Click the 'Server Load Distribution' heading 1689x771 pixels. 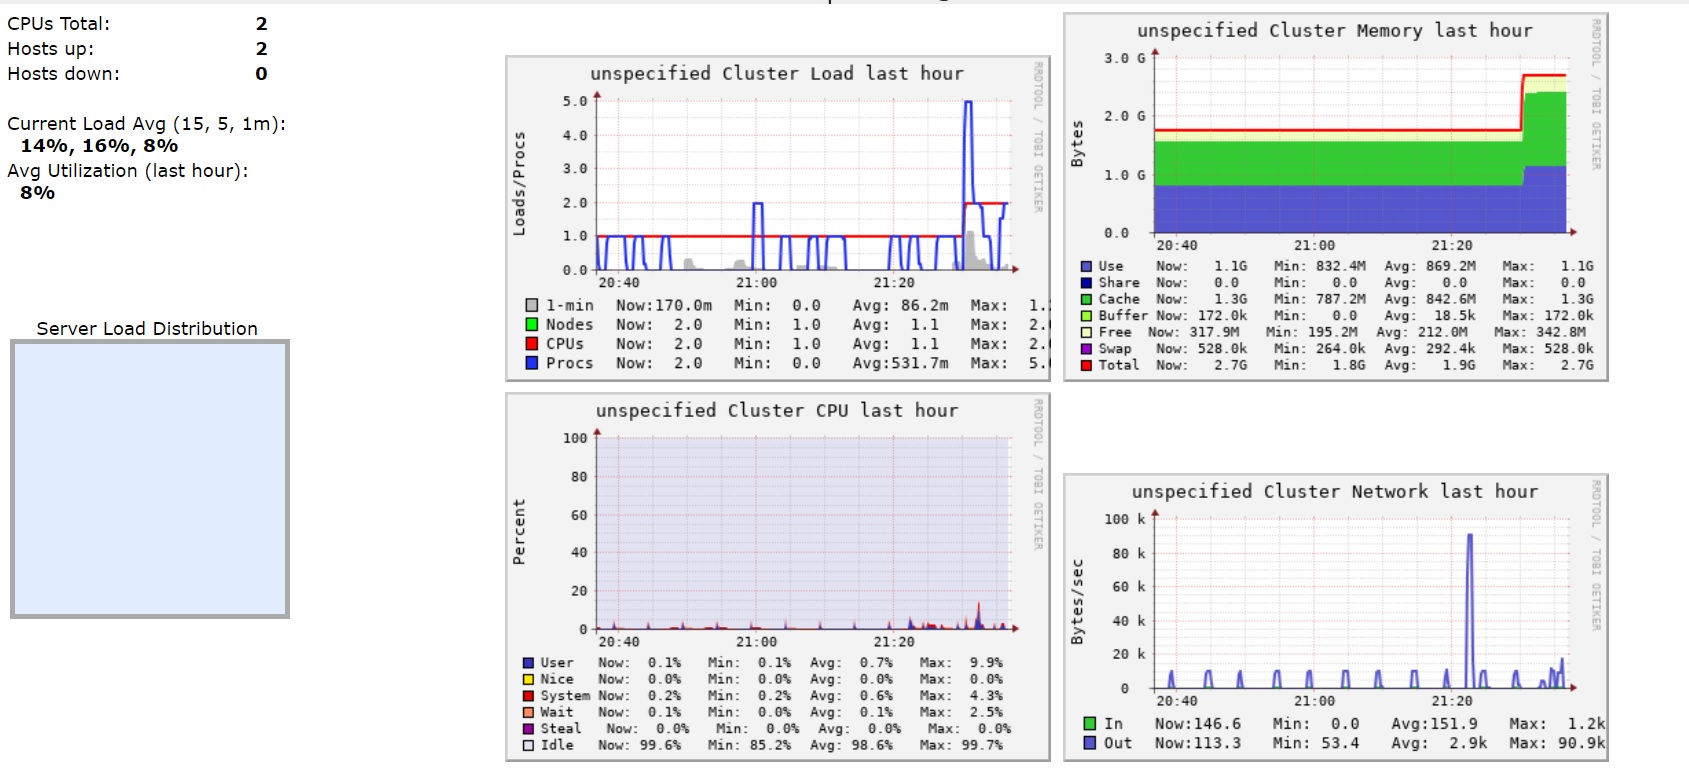[x=147, y=329]
